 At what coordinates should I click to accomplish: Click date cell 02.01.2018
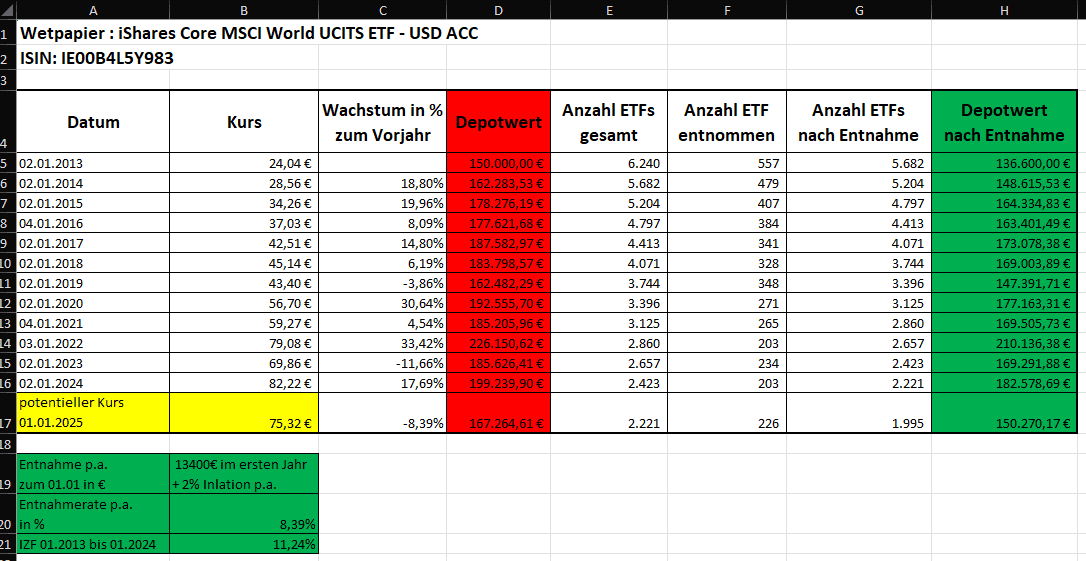[x=93, y=264]
